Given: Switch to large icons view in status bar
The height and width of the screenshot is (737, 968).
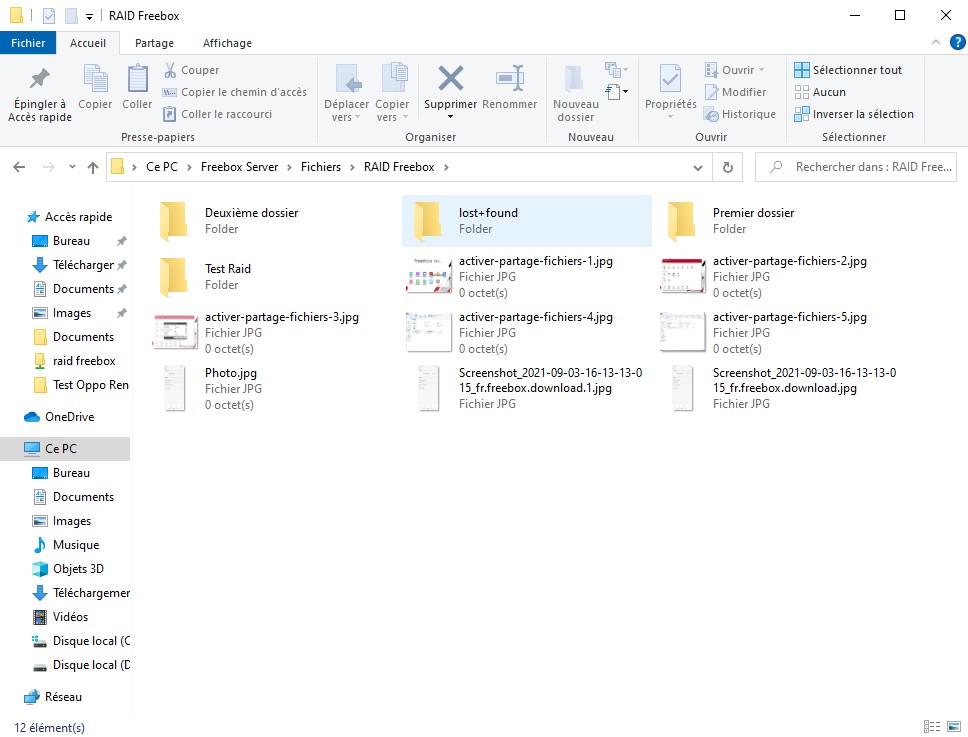Looking at the screenshot, I should pos(953,727).
